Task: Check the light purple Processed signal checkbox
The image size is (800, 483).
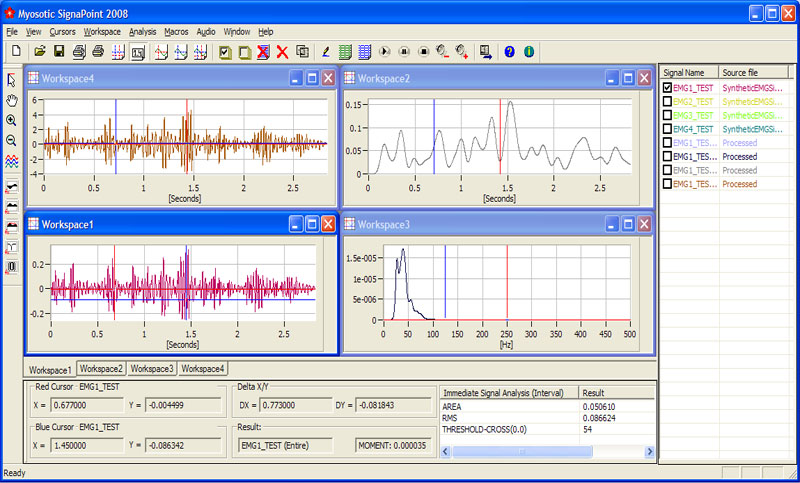Action: (667, 142)
